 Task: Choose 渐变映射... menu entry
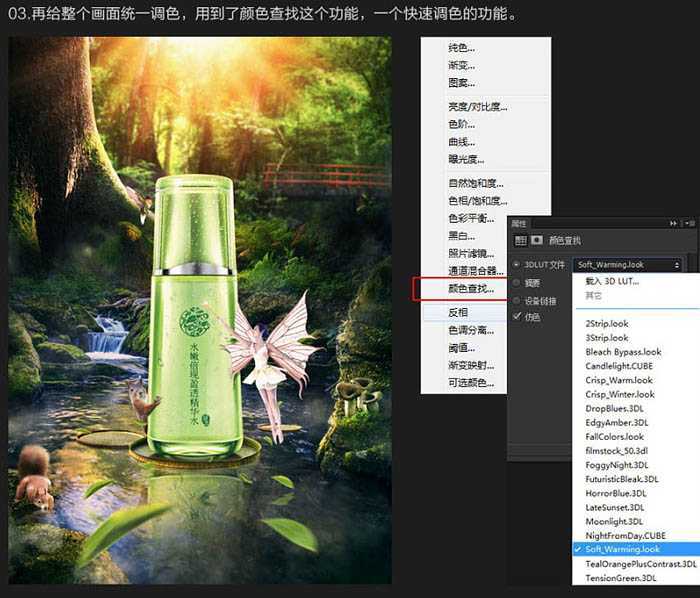(x=471, y=365)
